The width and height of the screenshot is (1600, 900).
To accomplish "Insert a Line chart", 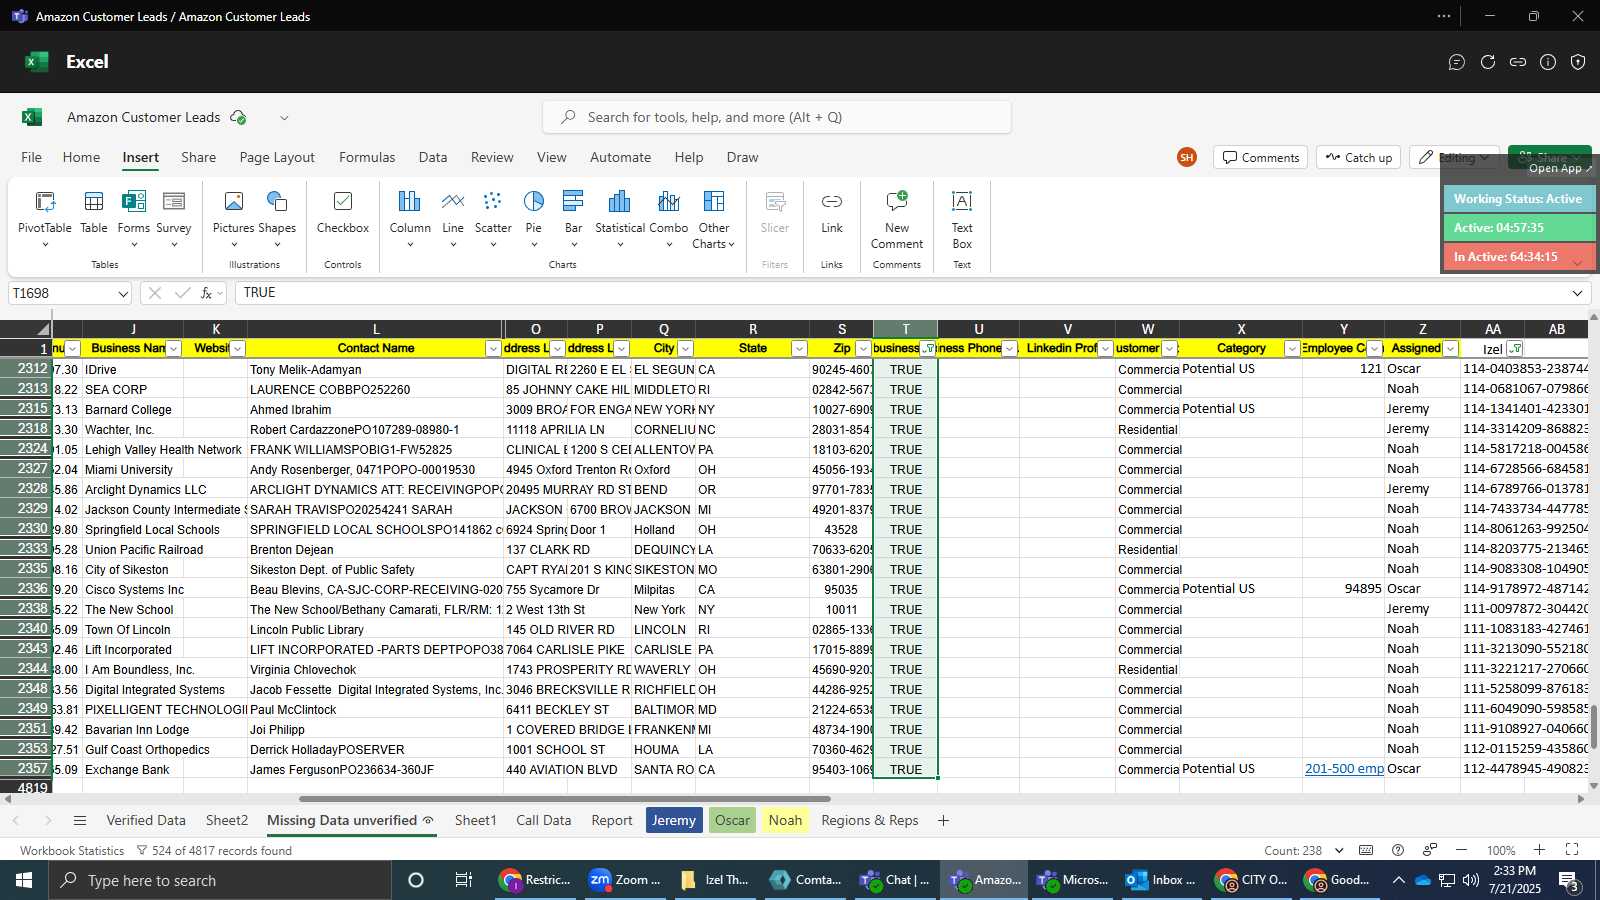I will pyautogui.click(x=453, y=218).
